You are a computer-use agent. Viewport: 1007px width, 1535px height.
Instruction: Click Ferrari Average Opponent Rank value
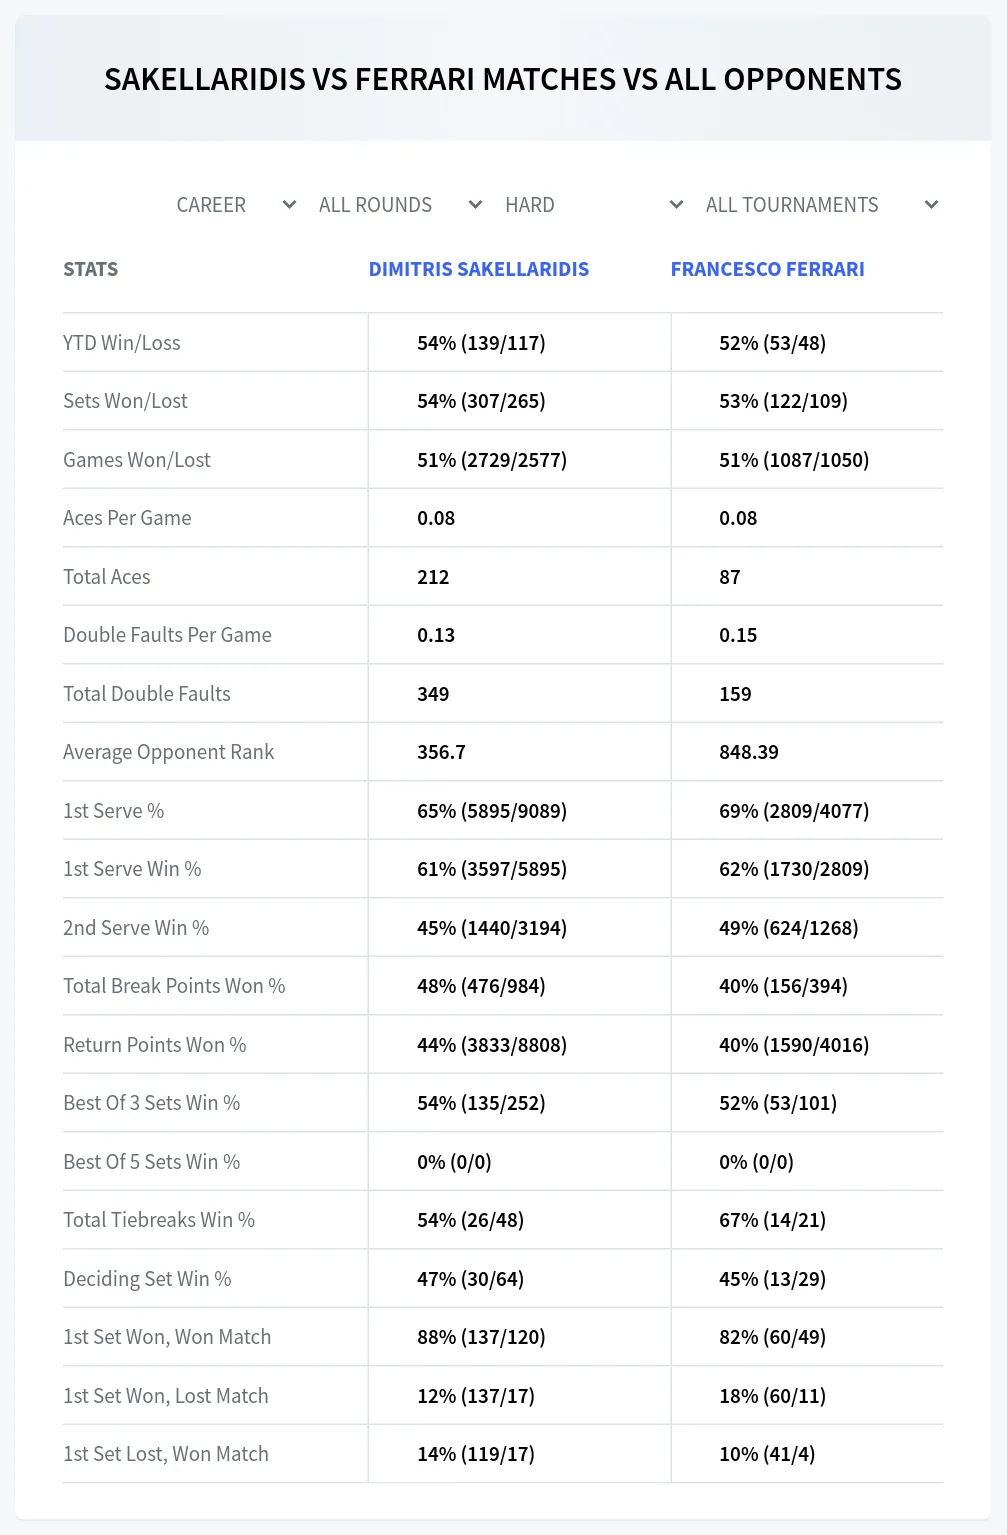[749, 752]
